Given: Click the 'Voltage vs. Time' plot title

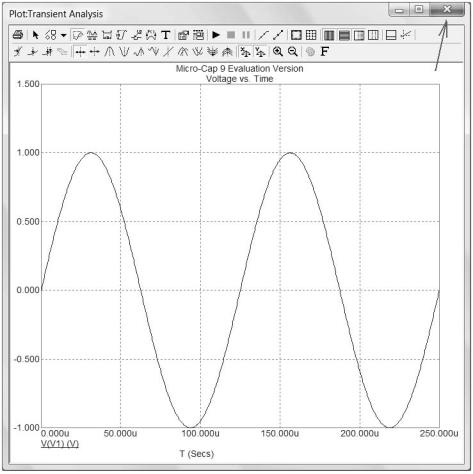Looking at the screenshot, I should pyautogui.click(x=239, y=79).
